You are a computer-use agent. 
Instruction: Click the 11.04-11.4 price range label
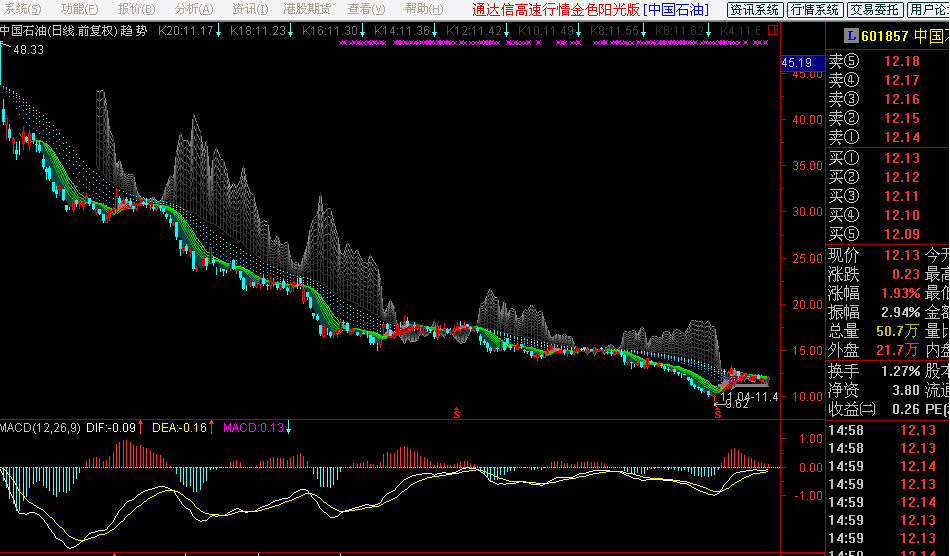pos(749,397)
